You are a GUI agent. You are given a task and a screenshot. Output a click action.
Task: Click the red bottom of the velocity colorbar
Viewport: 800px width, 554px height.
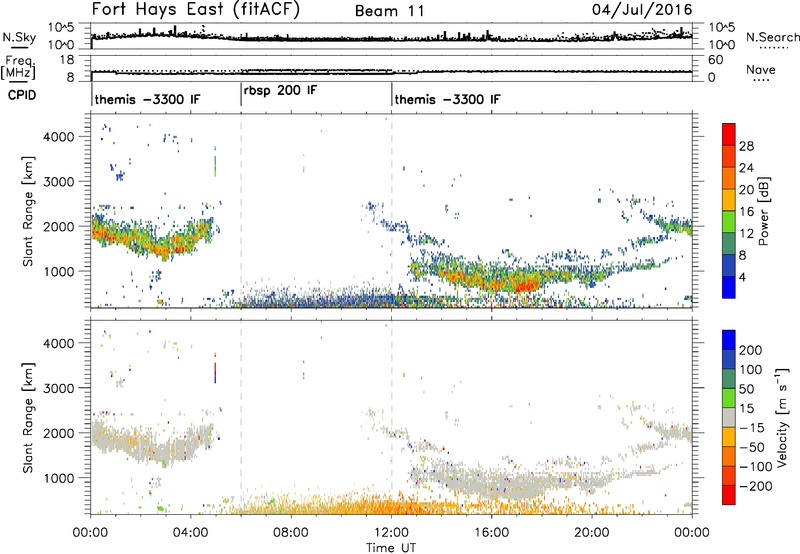point(729,495)
